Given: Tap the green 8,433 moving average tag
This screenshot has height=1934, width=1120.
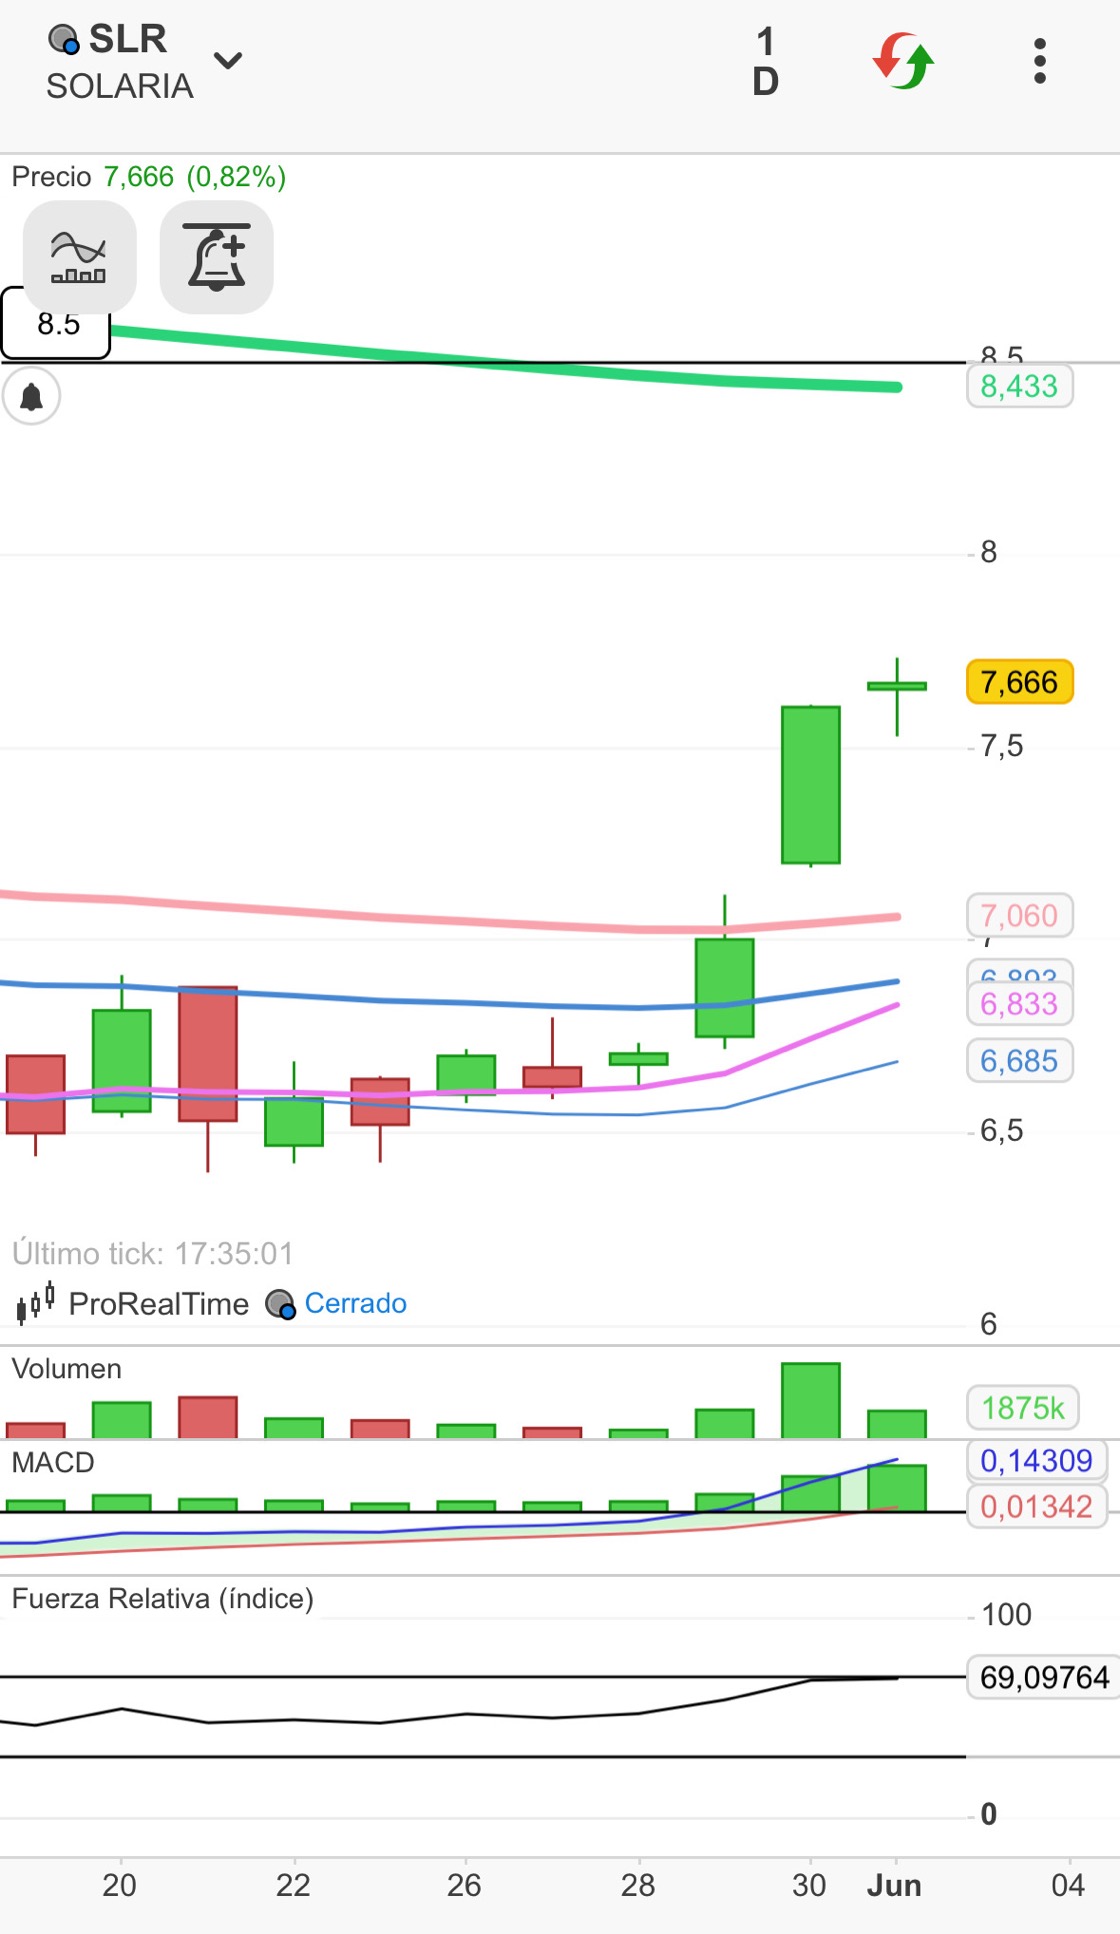Looking at the screenshot, I should point(1019,386).
